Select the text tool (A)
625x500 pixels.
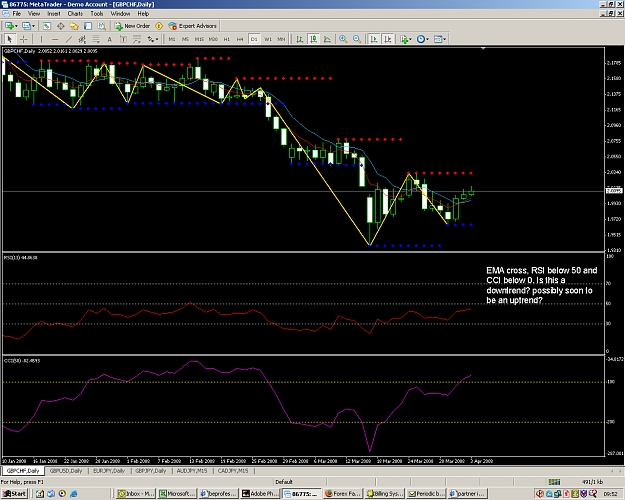click(x=110, y=39)
